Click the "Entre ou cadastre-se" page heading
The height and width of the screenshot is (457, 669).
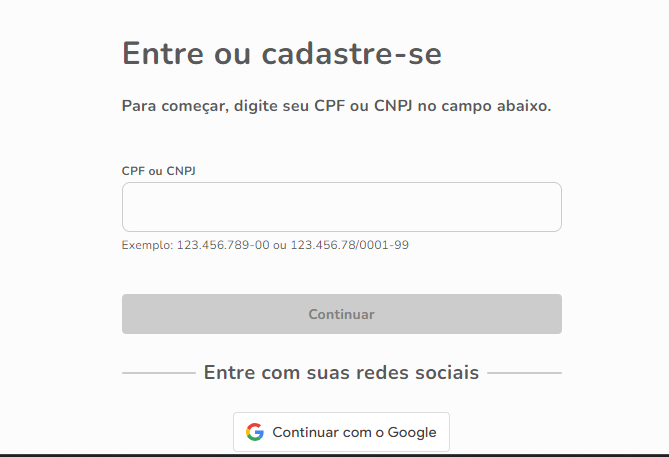pos(281,54)
